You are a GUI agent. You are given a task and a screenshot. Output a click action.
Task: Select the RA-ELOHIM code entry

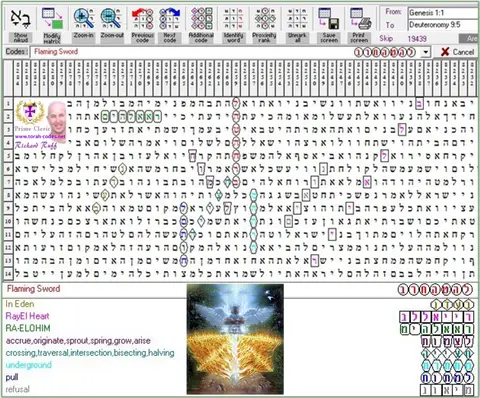(28, 328)
